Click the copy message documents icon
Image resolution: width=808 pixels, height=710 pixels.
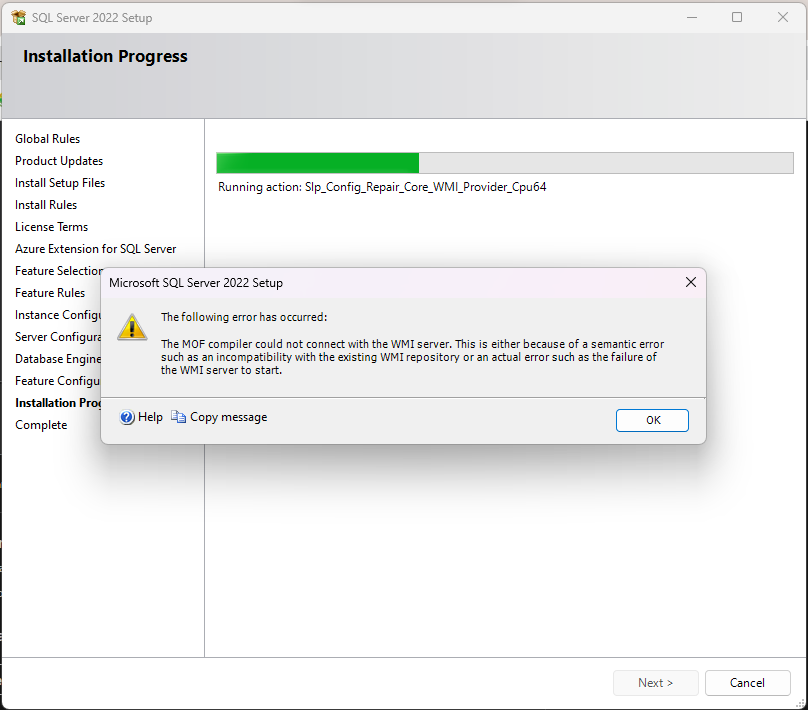point(178,416)
